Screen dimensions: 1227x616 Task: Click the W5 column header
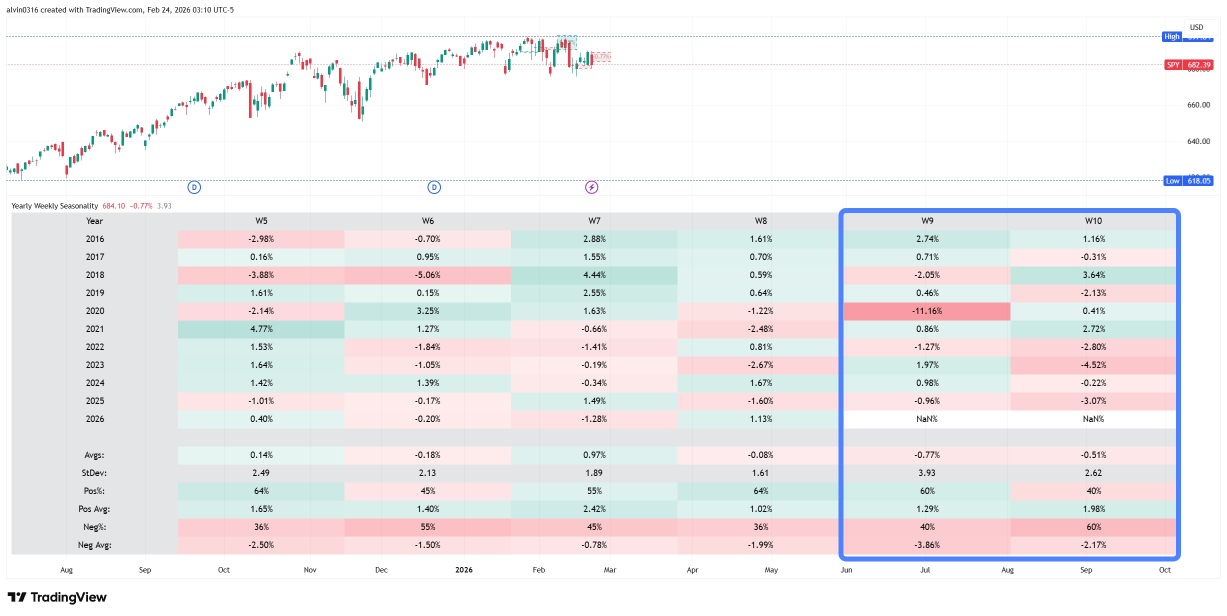(261, 221)
